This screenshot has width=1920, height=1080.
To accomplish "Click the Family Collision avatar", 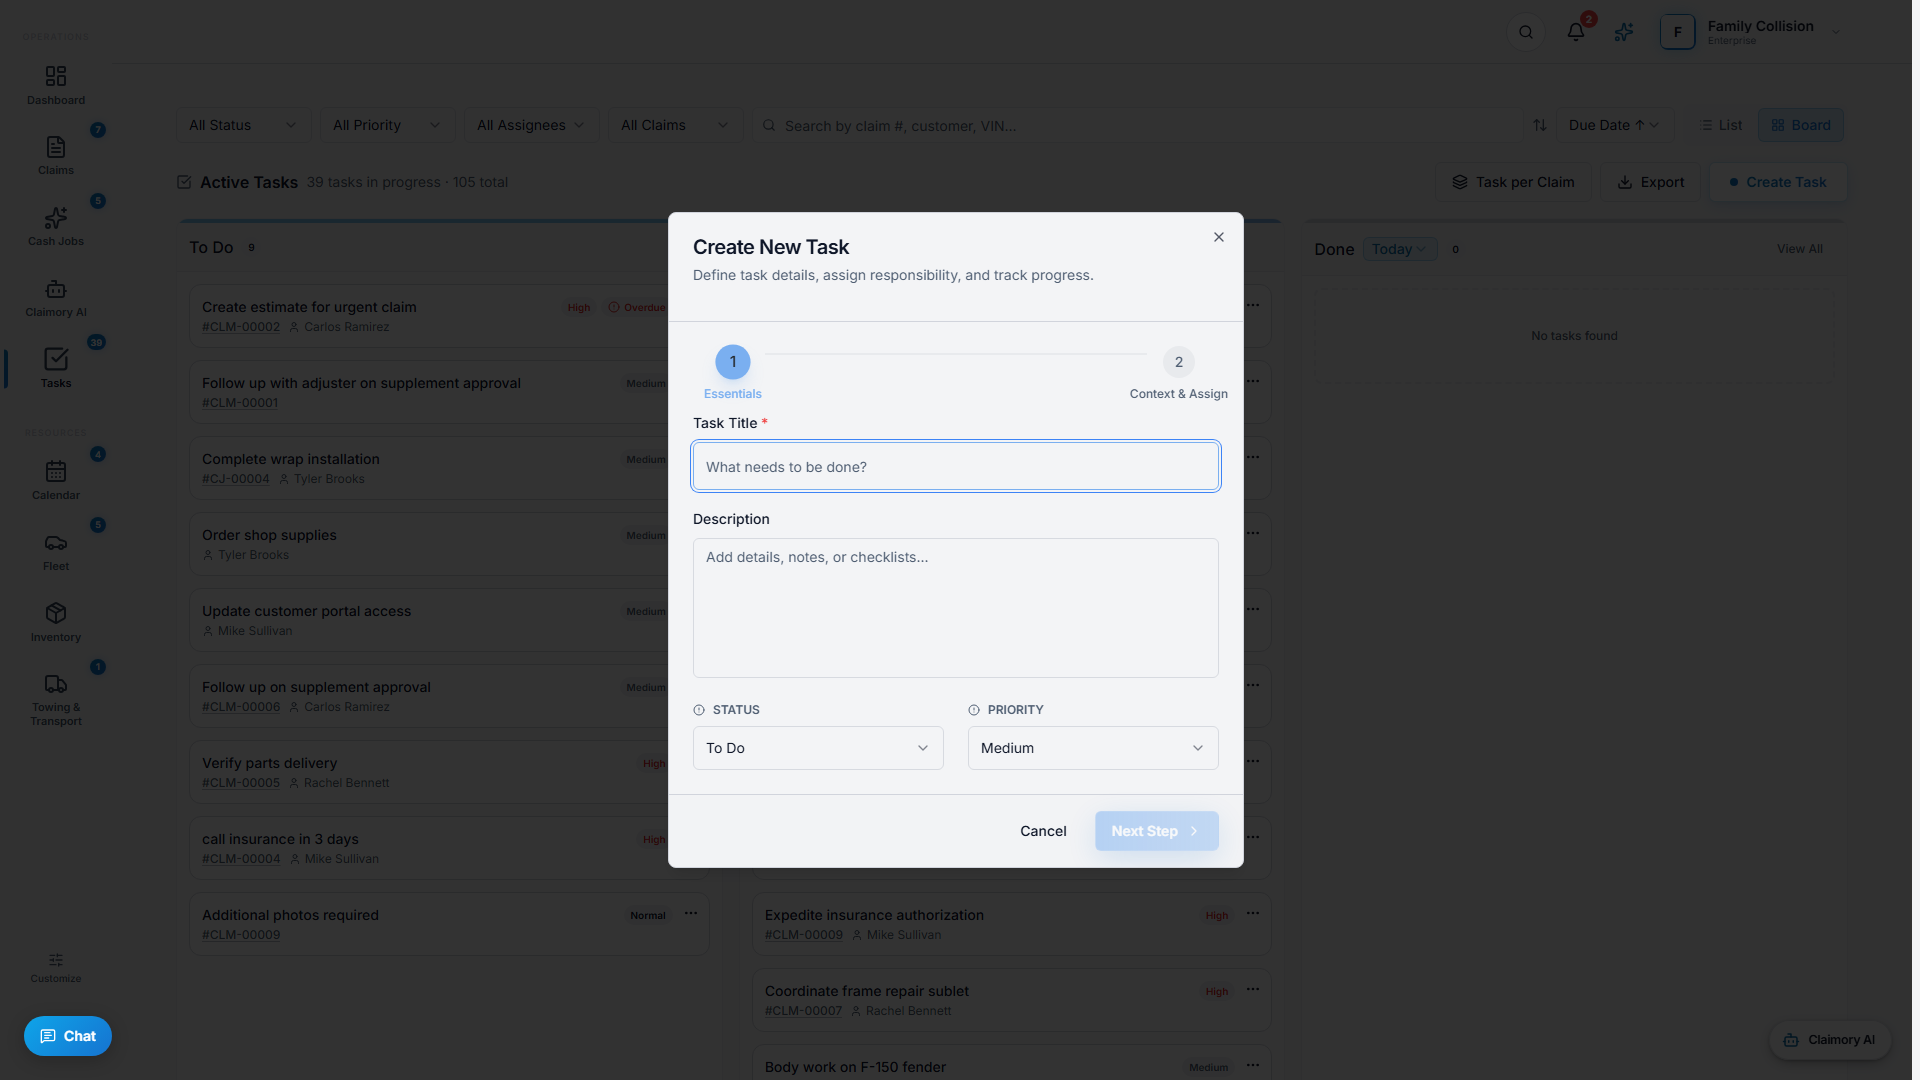I will 1677,32.
